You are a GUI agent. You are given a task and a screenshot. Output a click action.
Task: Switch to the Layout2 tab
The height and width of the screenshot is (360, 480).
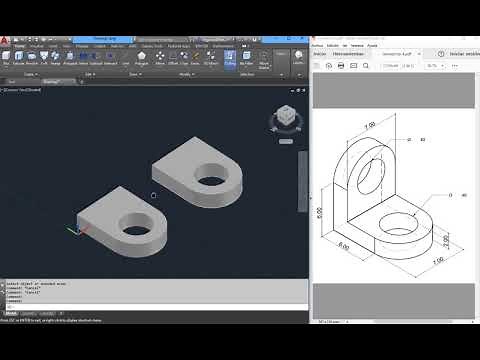[x=47, y=314]
